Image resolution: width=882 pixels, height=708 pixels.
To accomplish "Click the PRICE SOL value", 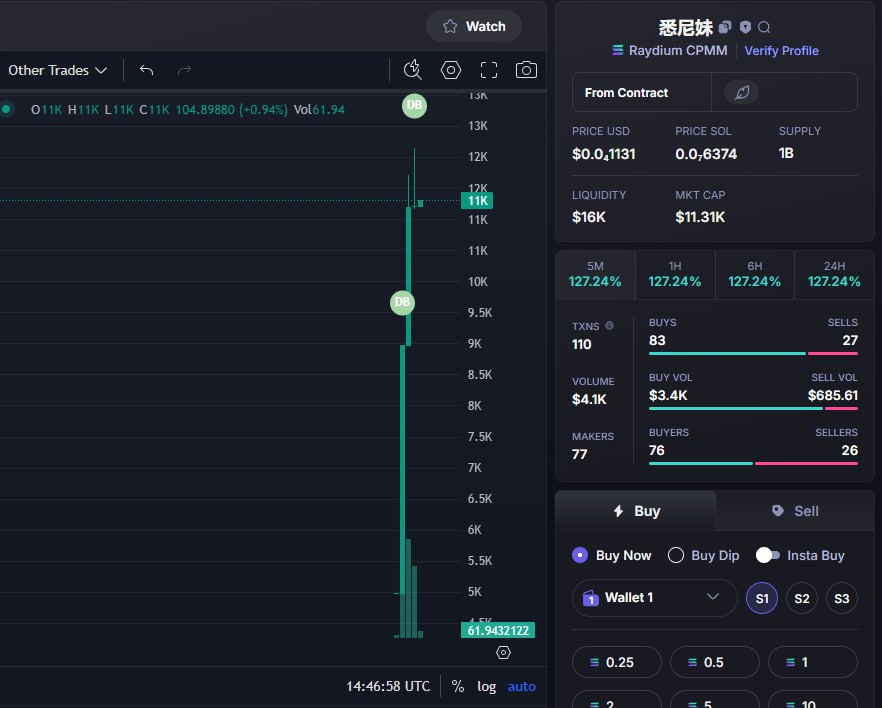I will point(706,154).
